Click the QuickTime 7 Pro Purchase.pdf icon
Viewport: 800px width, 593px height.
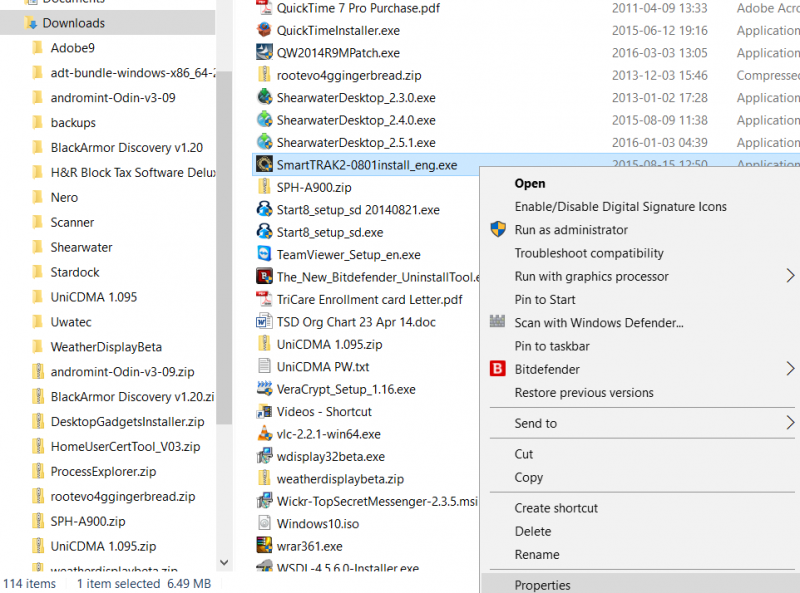264,8
